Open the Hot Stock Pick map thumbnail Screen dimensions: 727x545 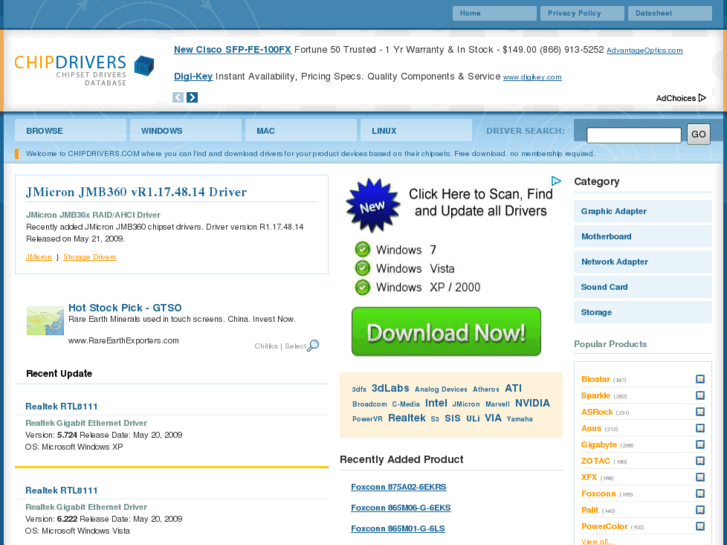point(45,321)
